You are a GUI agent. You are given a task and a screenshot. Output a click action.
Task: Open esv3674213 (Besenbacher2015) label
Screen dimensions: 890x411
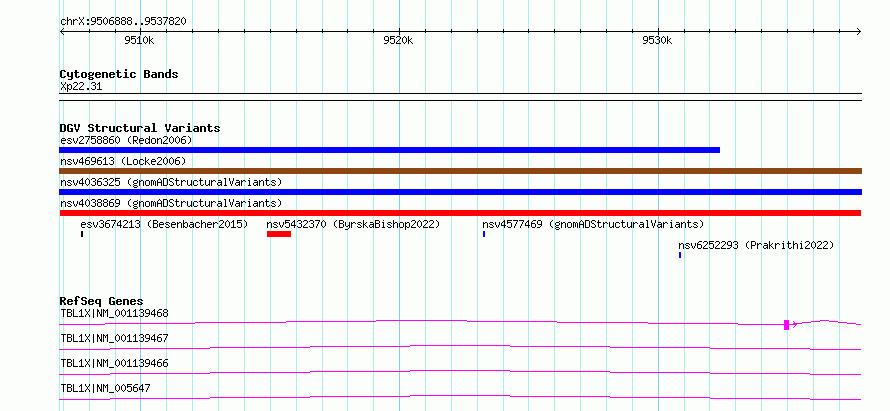165,224
